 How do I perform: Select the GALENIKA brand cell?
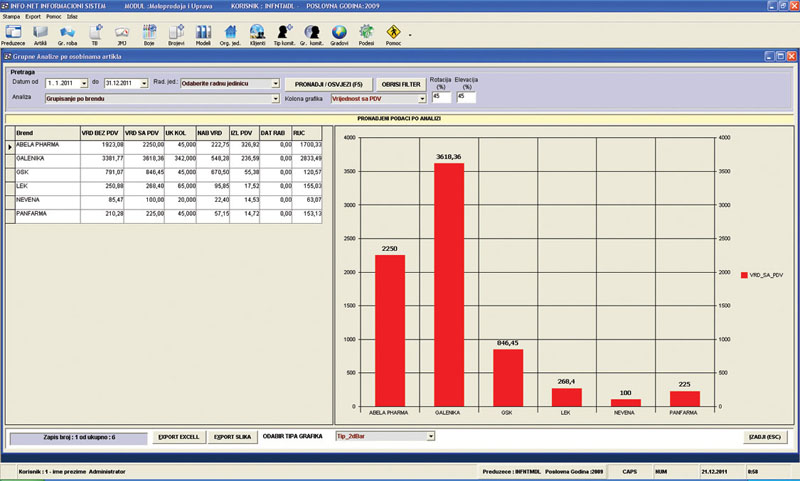[x=47, y=160]
